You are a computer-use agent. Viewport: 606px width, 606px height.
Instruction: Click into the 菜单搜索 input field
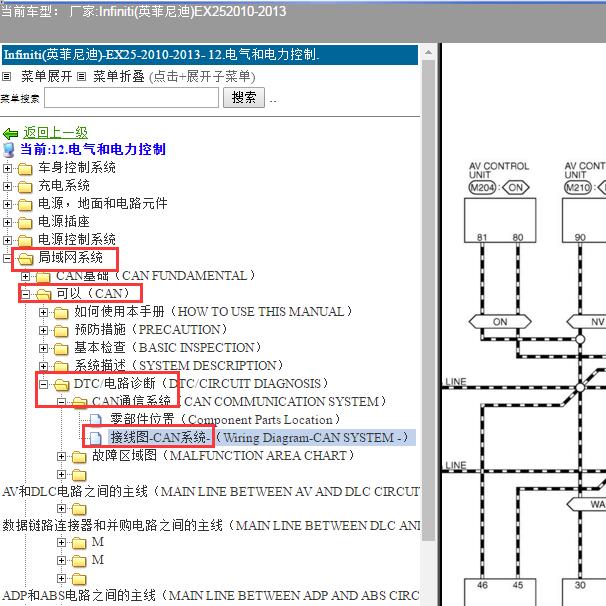pos(131,97)
